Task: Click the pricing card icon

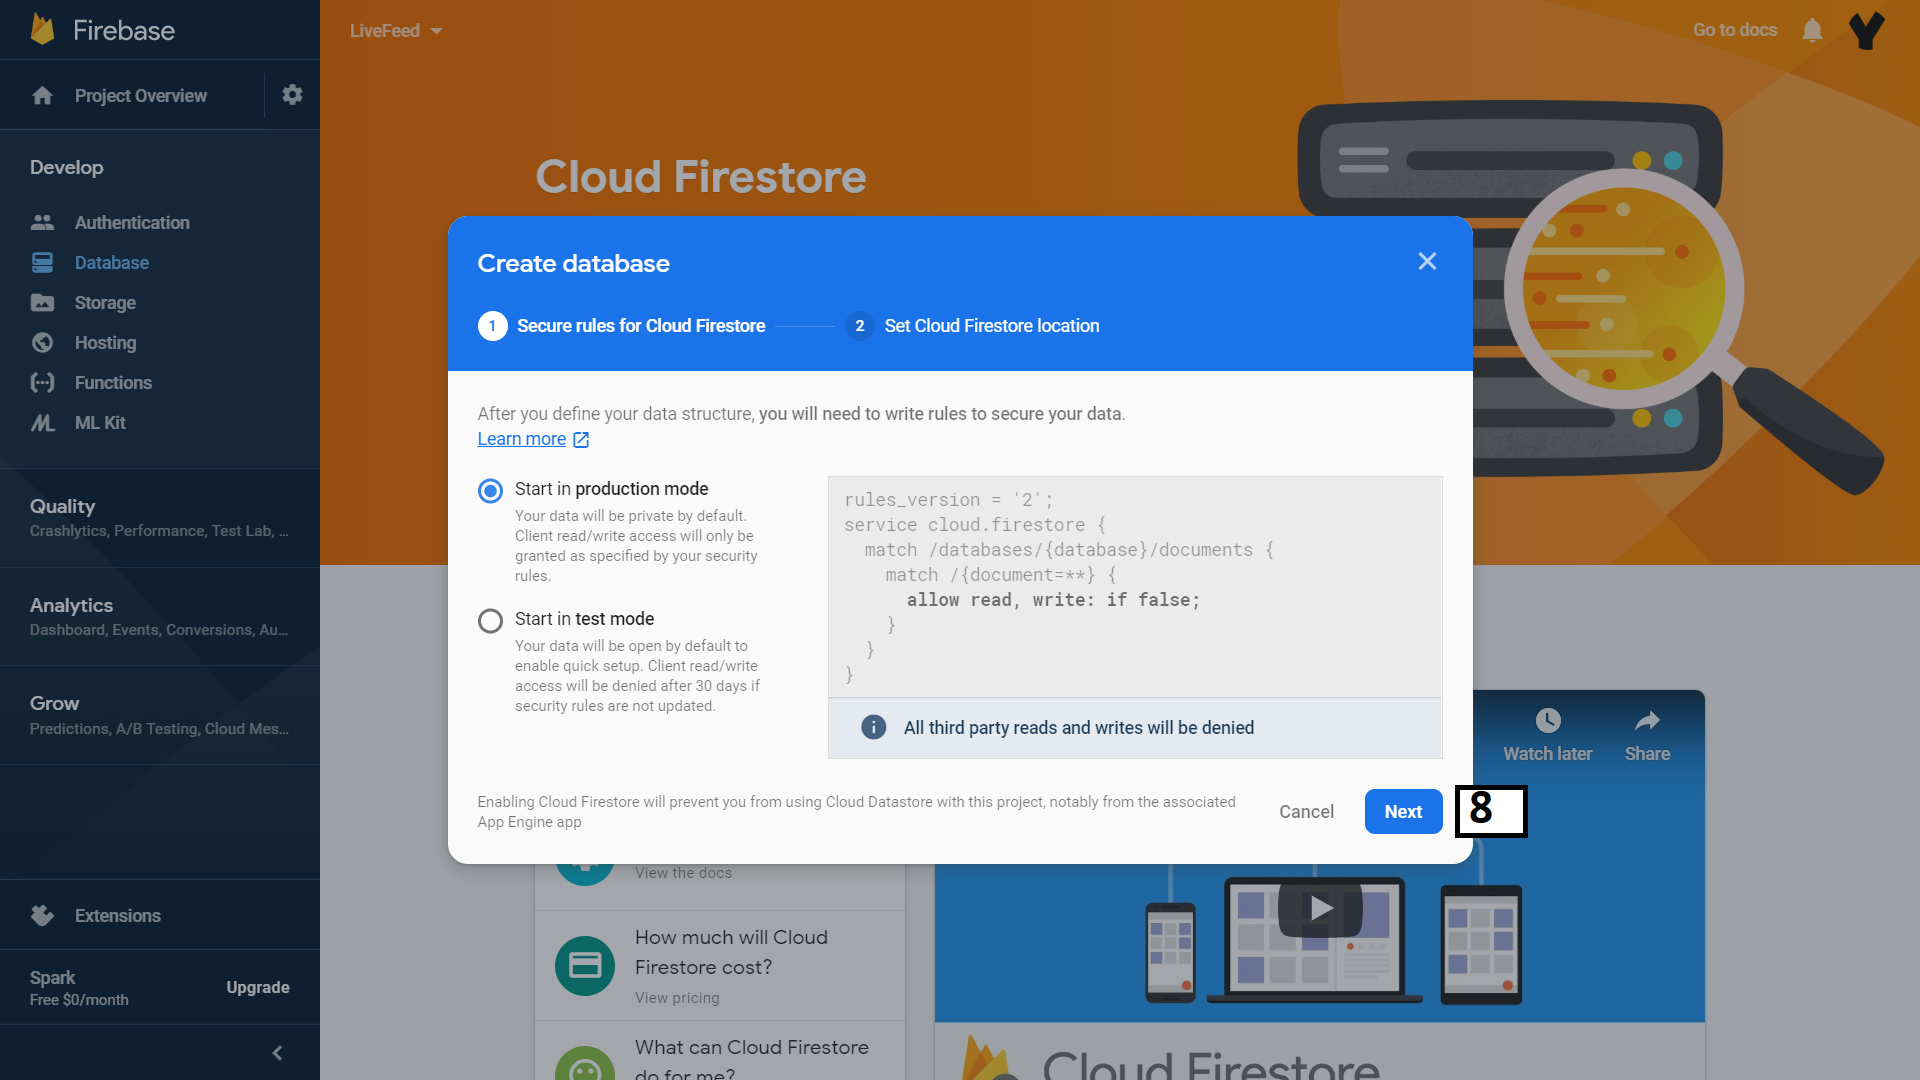Action: coord(585,965)
